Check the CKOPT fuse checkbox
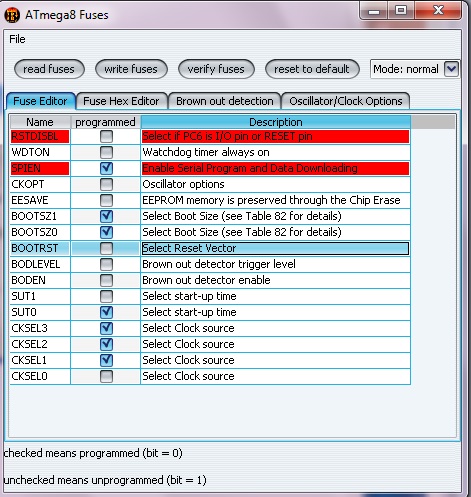471x497 pixels. coord(106,184)
